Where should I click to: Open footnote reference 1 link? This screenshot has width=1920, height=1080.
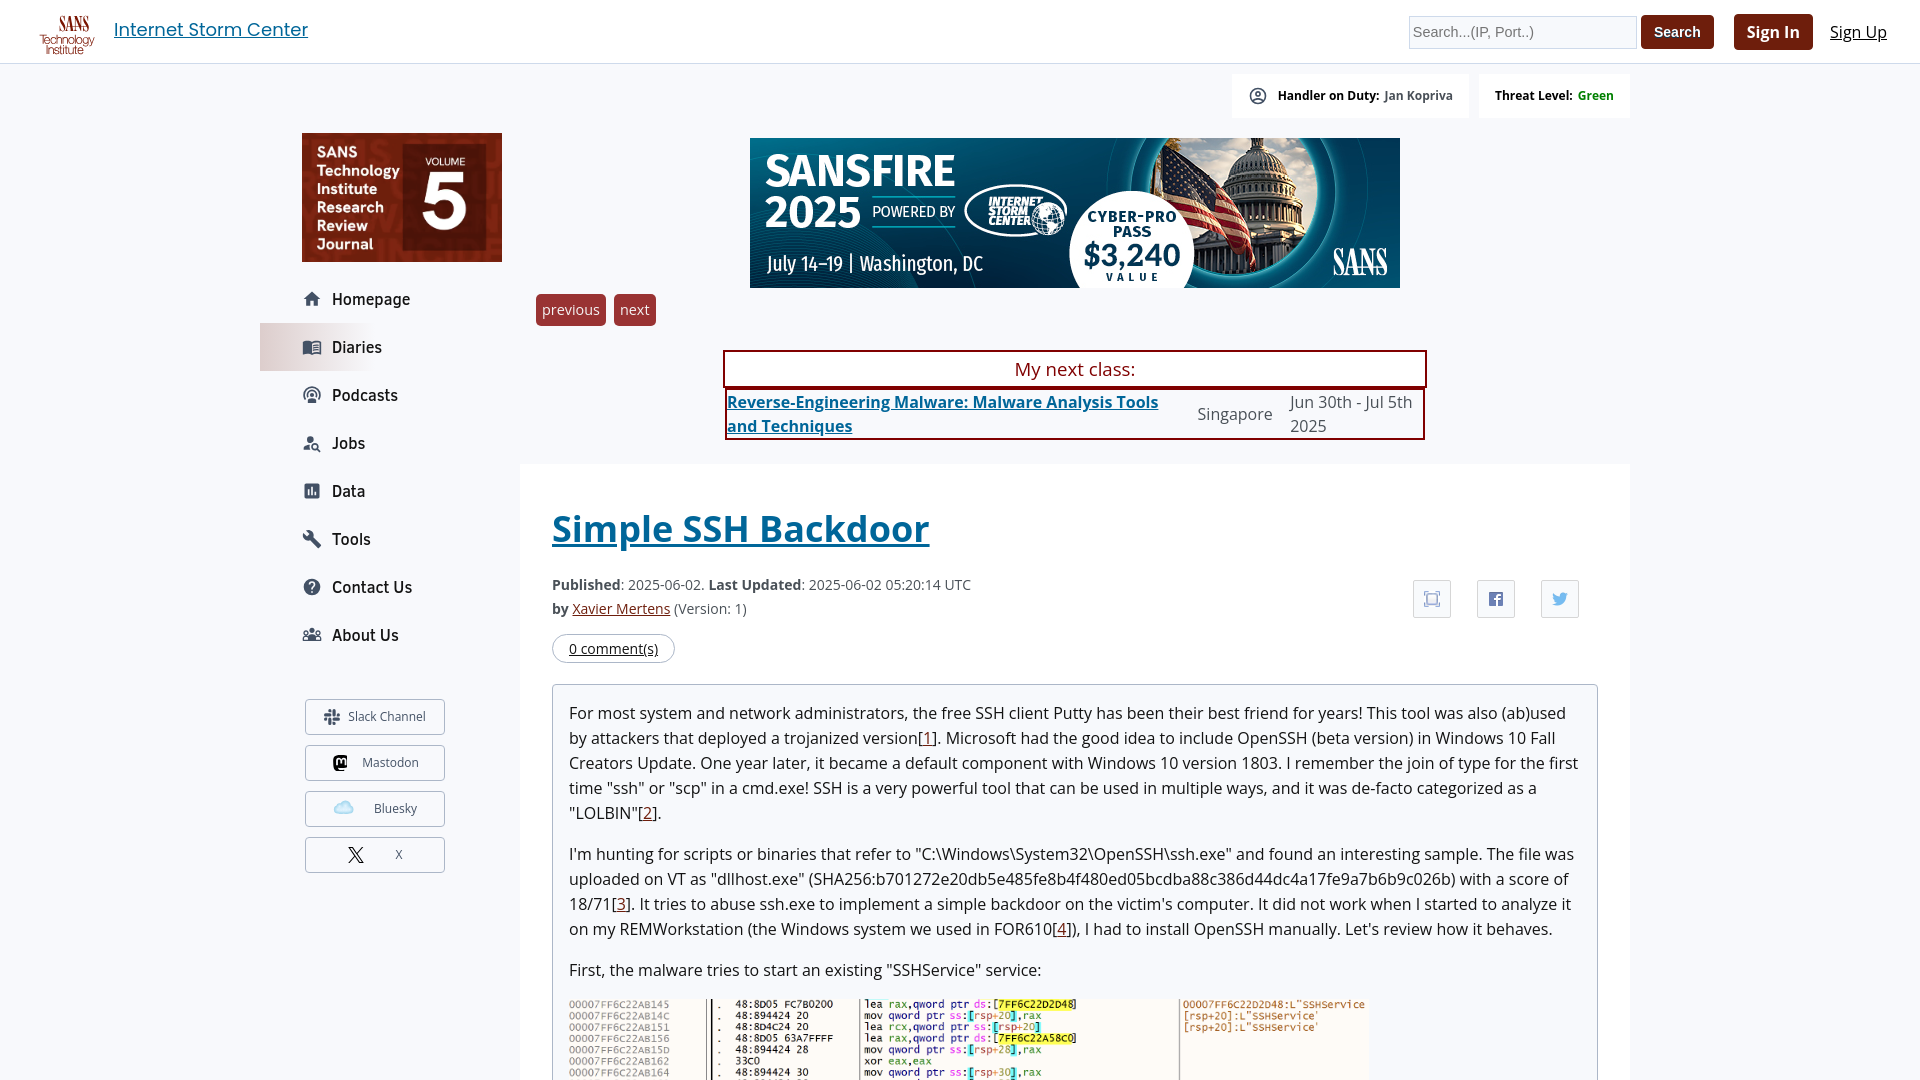tap(927, 738)
